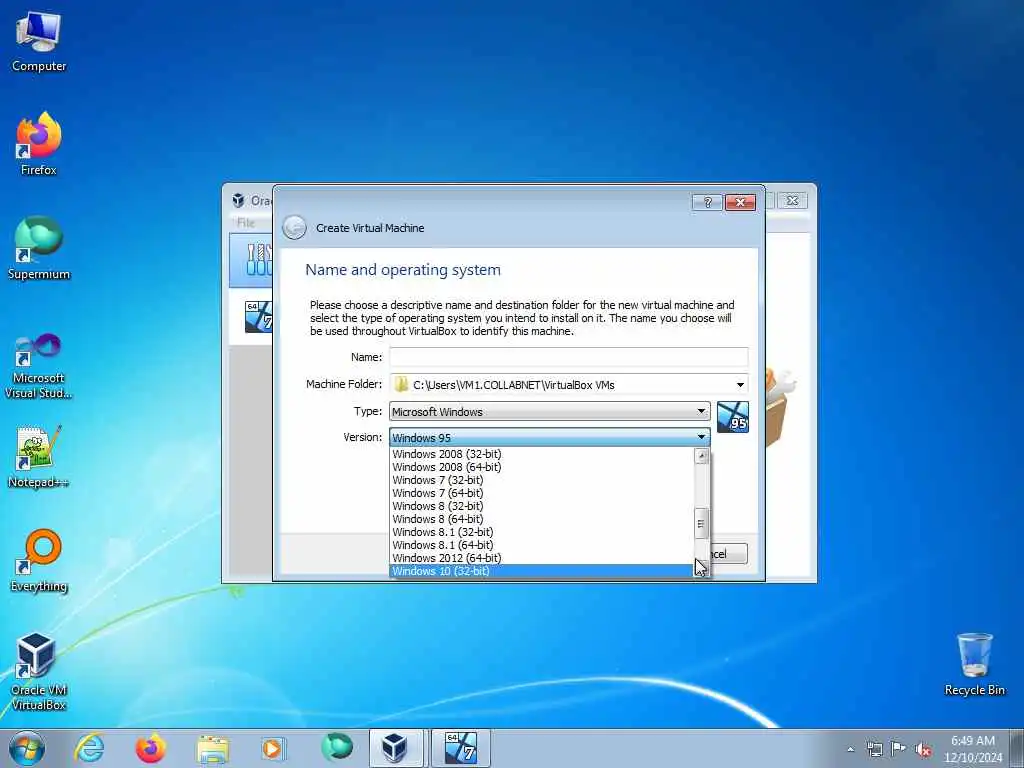Click the version list scrollbar thumb
Screen dimensions: 1024x768
tap(701, 524)
